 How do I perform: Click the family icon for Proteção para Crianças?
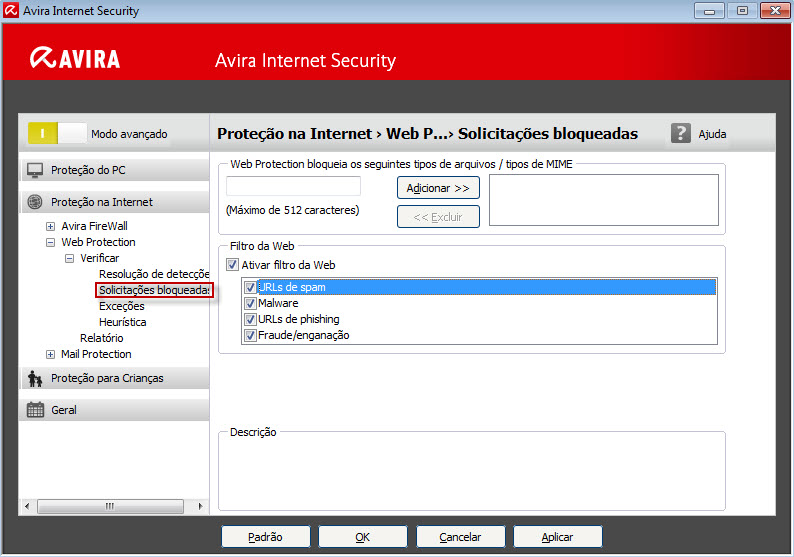[x=35, y=378]
